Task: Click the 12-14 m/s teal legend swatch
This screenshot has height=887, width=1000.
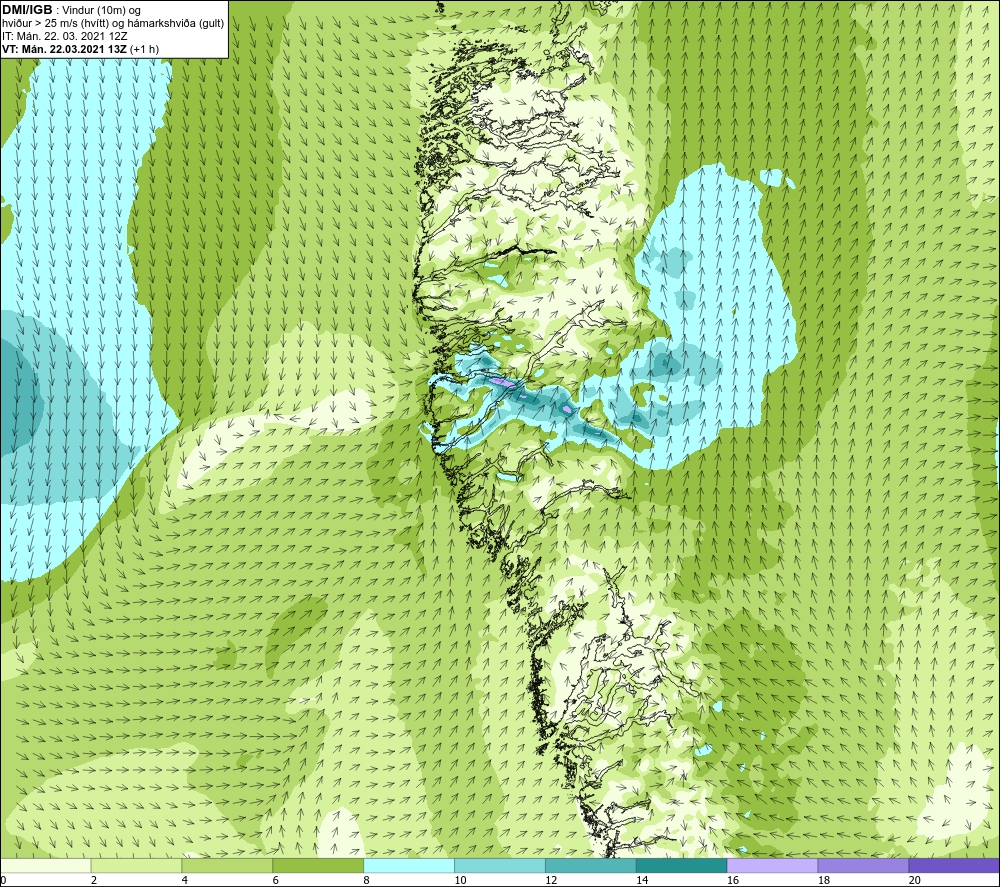Action: click(x=591, y=865)
